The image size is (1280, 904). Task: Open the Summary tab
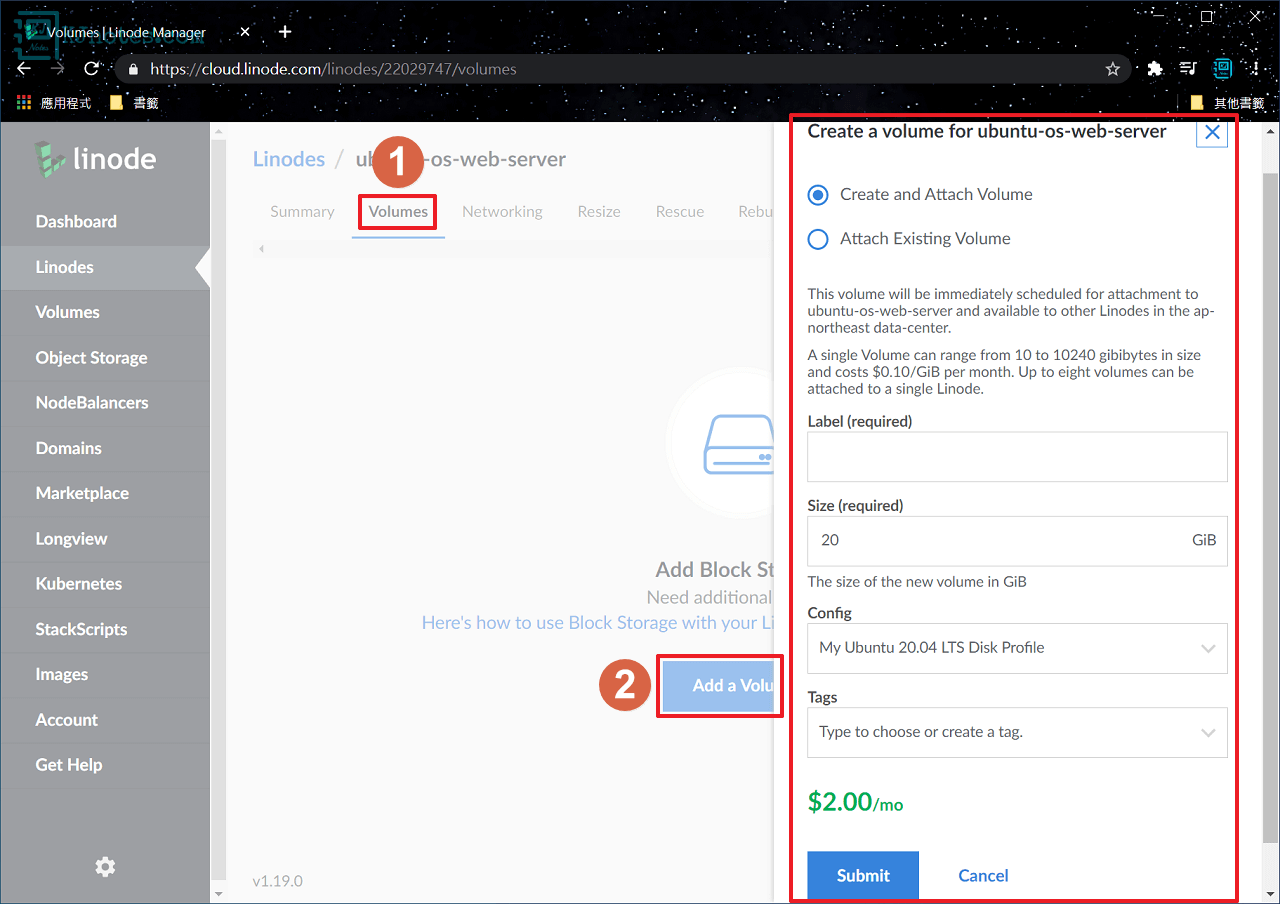pyautogui.click(x=302, y=212)
